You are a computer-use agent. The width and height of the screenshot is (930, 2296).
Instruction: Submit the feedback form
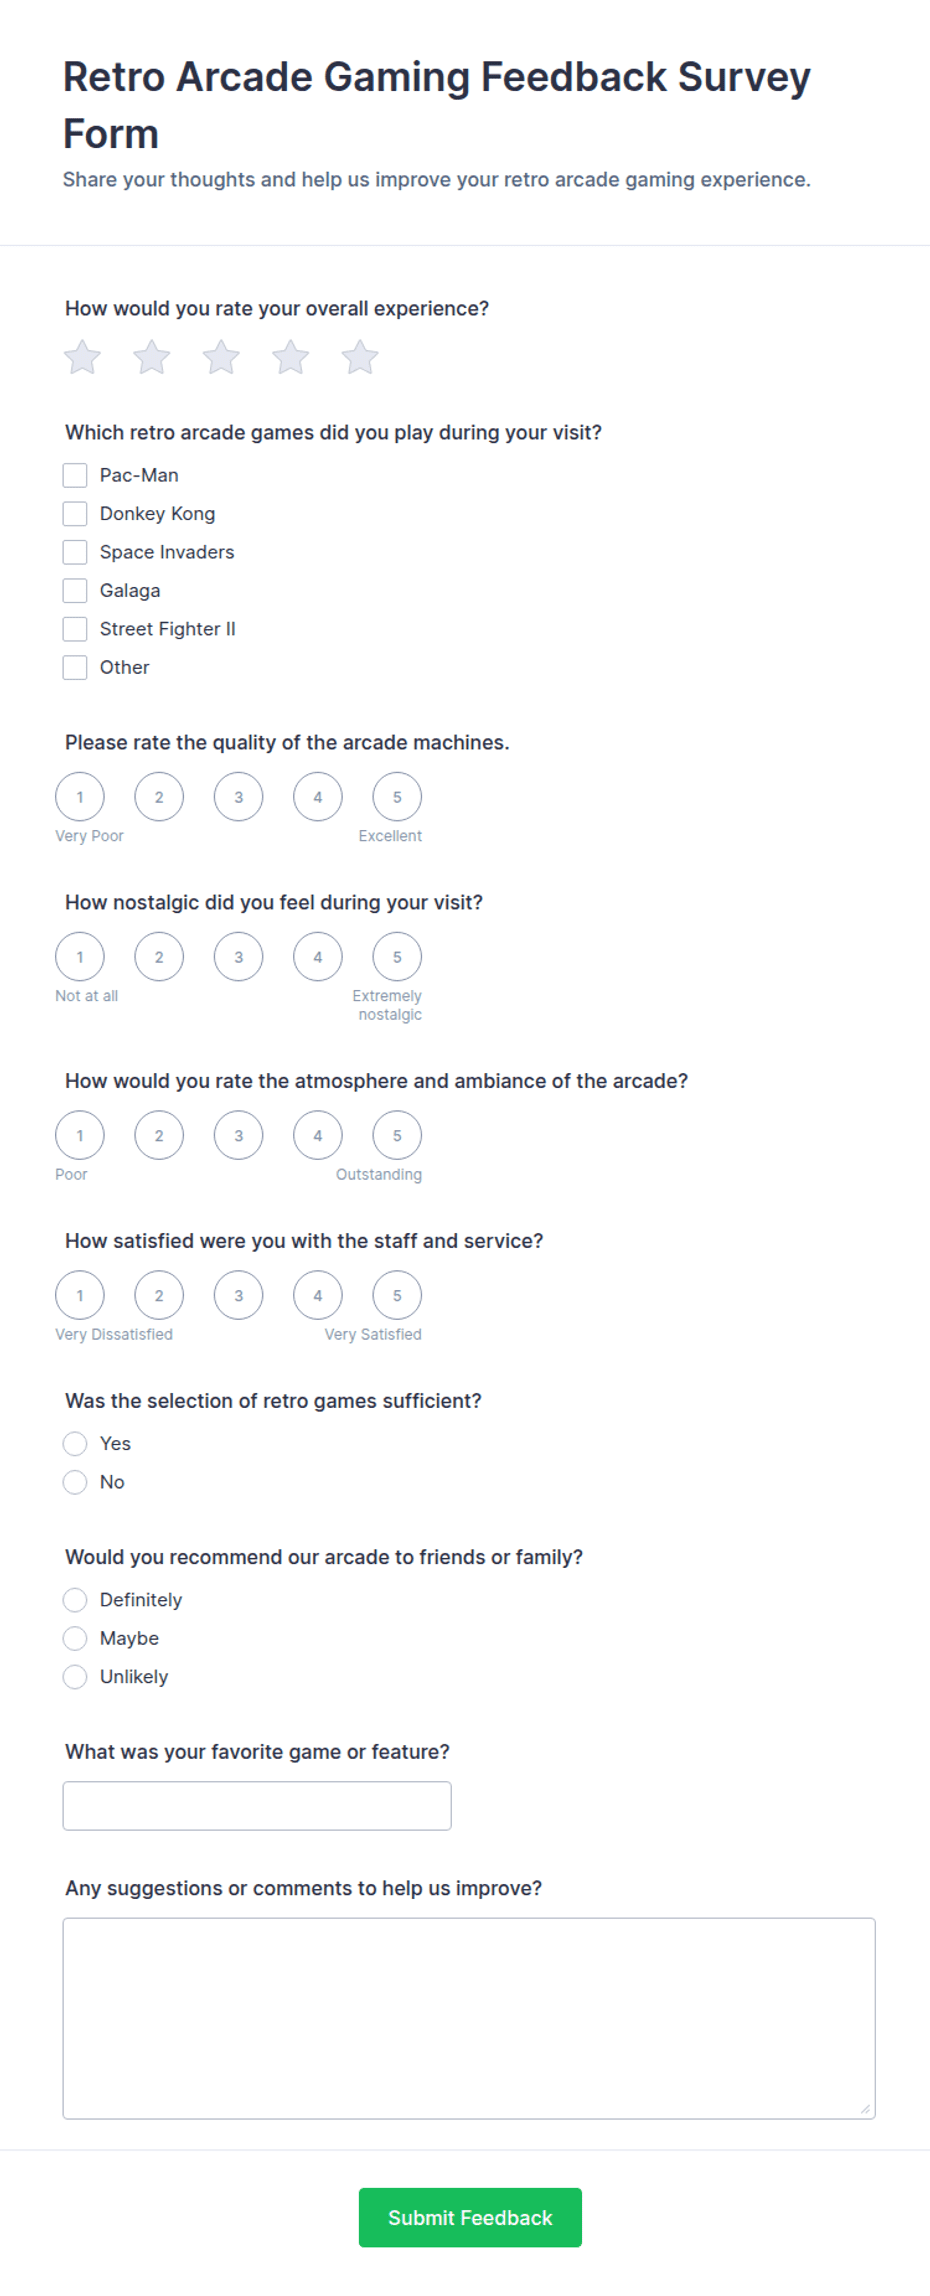pos(470,2218)
